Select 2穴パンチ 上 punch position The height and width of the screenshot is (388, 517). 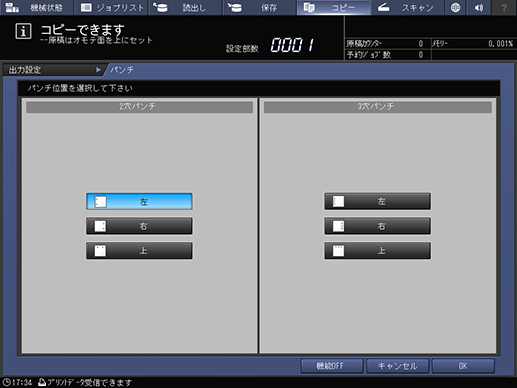click(x=139, y=251)
